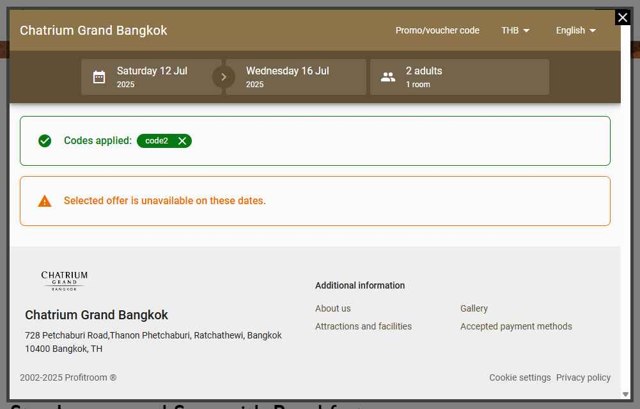Viewport: 640px width, 409px height.
Task: Open Cookie settings
Action: 520,378
